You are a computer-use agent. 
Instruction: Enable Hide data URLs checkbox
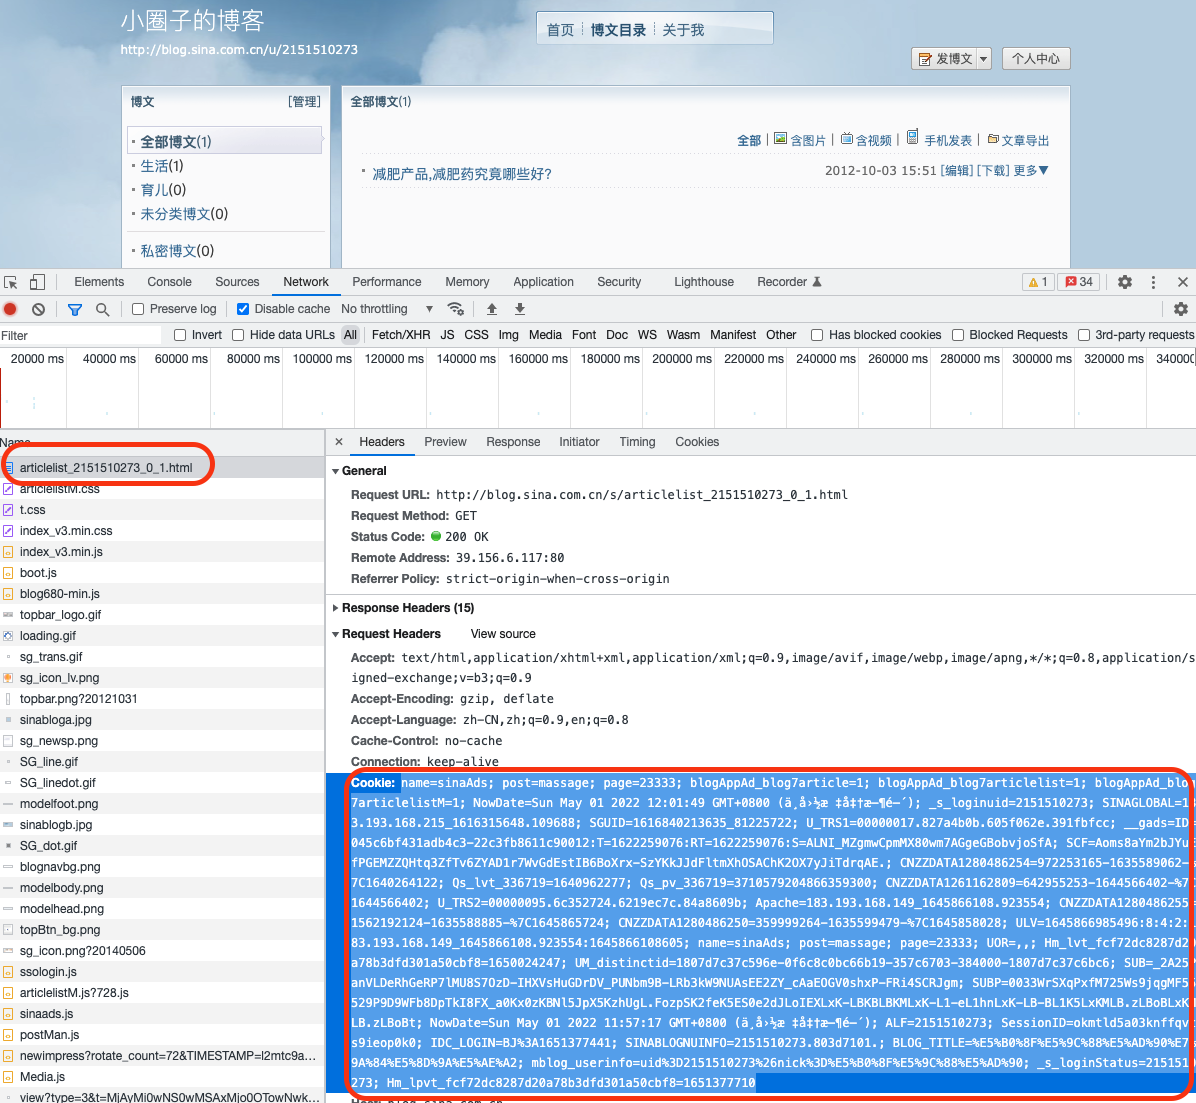238,335
